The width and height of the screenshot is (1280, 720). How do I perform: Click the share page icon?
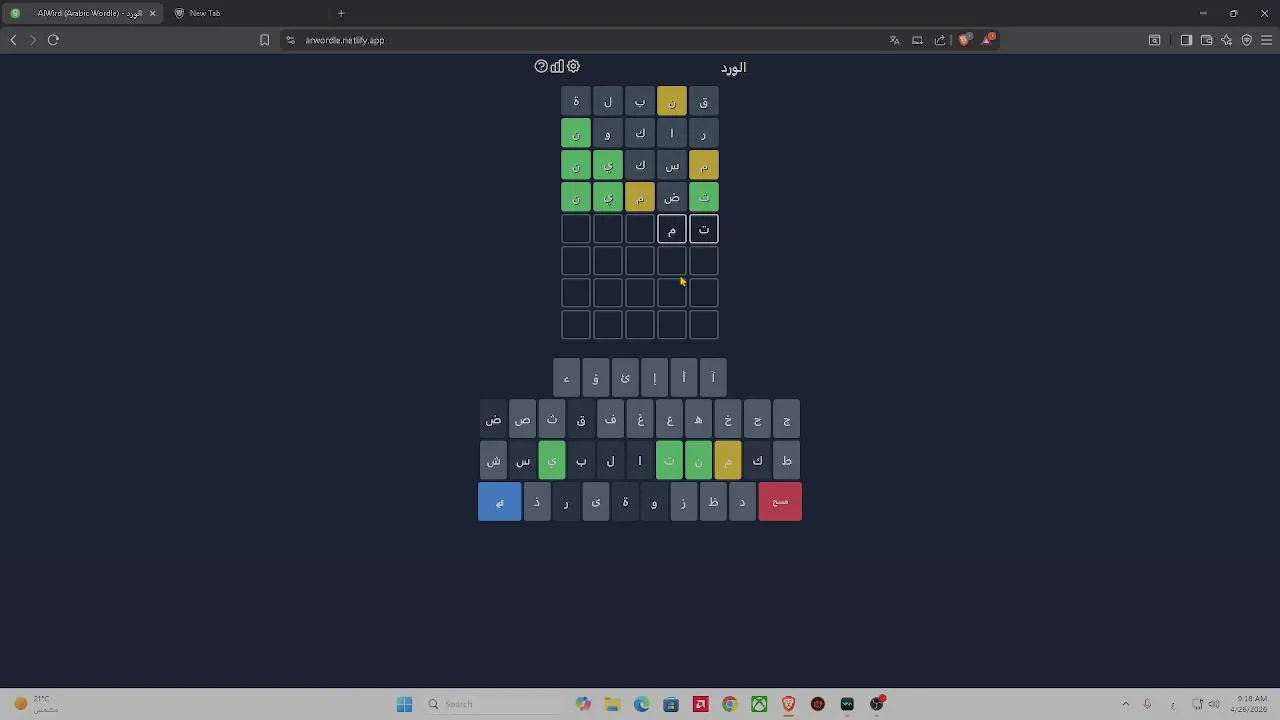(940, 40)
